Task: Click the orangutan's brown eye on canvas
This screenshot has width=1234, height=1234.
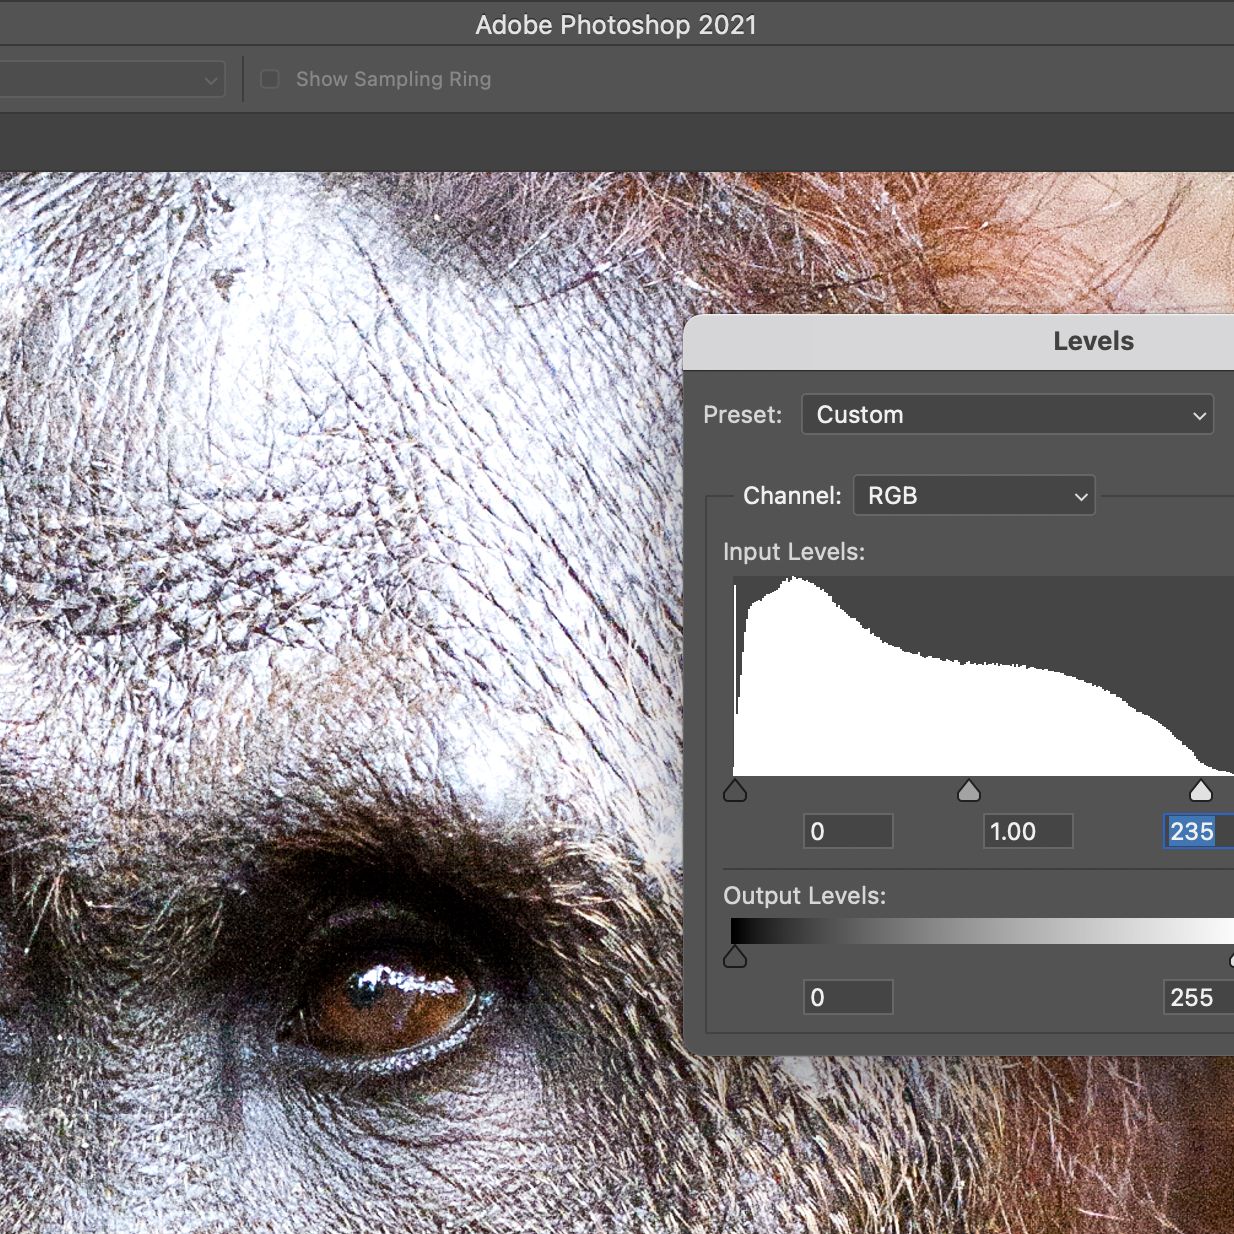Action: pos(390,1003)
